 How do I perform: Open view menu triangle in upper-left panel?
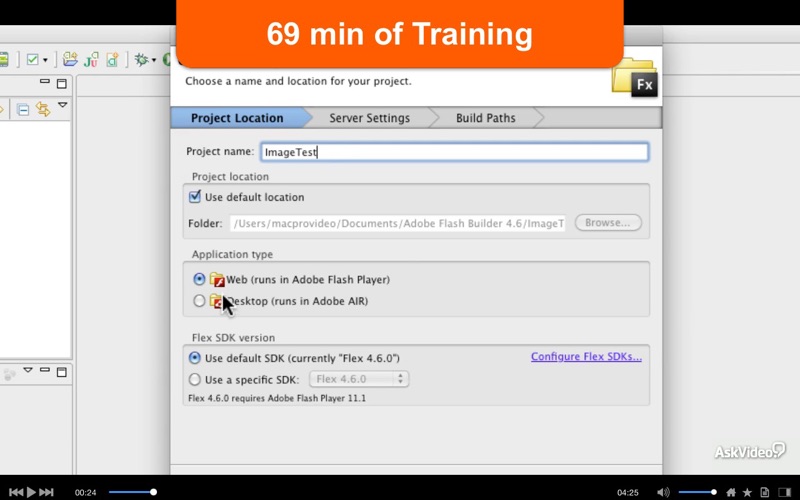pos(62,105)
